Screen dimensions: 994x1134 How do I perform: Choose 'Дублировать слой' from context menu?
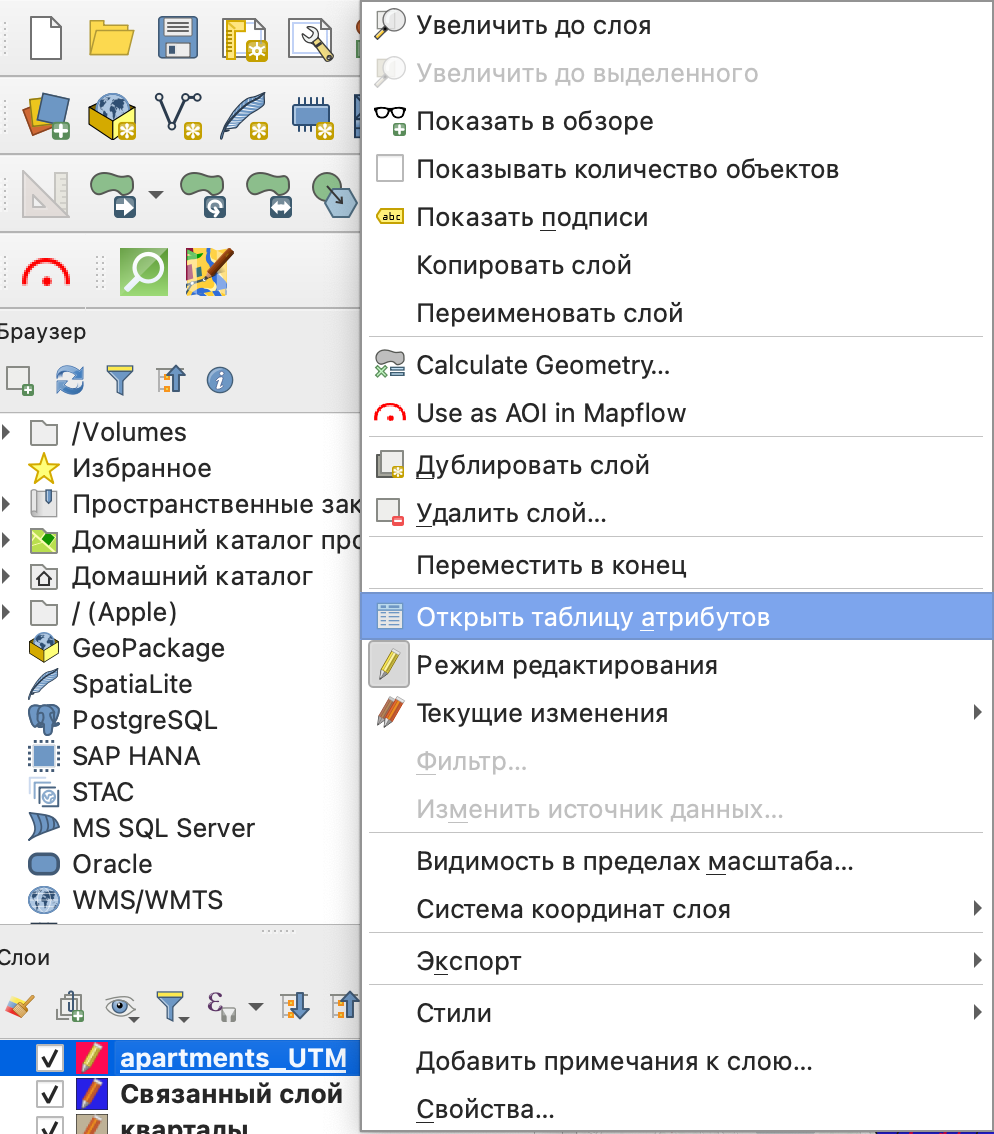(x=532, y=465)
